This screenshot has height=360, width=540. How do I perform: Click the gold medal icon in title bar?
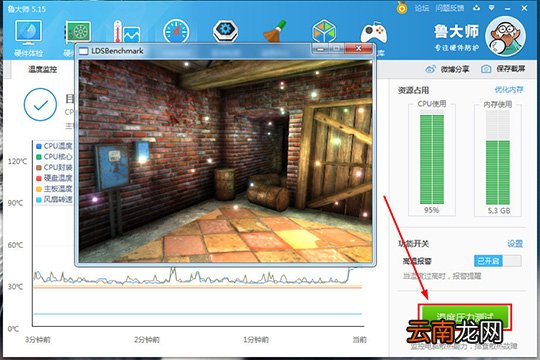point(402,8)
